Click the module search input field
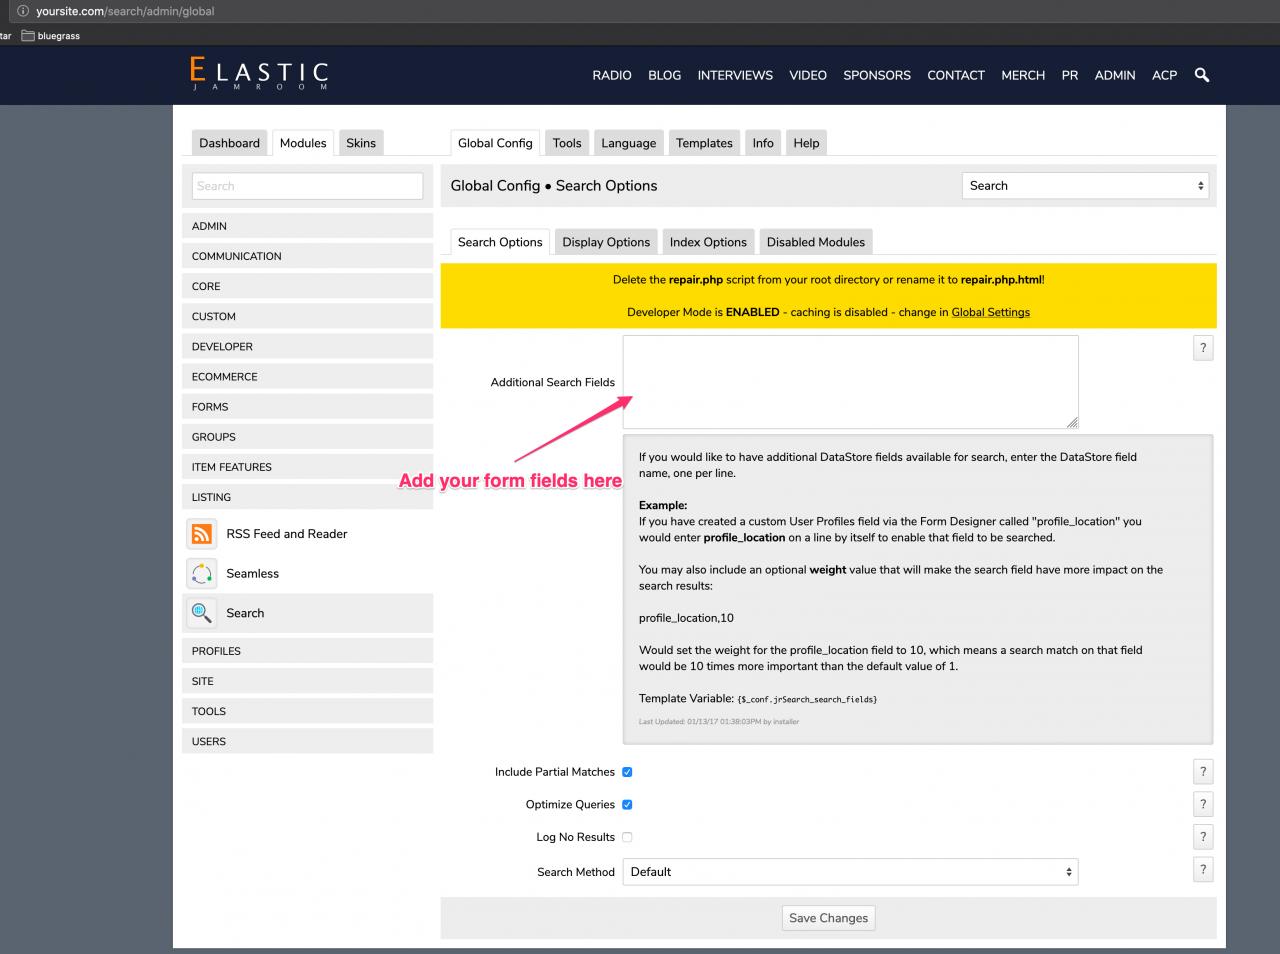1280x954 pixels. pyautogui.click(x=307, y=186)
